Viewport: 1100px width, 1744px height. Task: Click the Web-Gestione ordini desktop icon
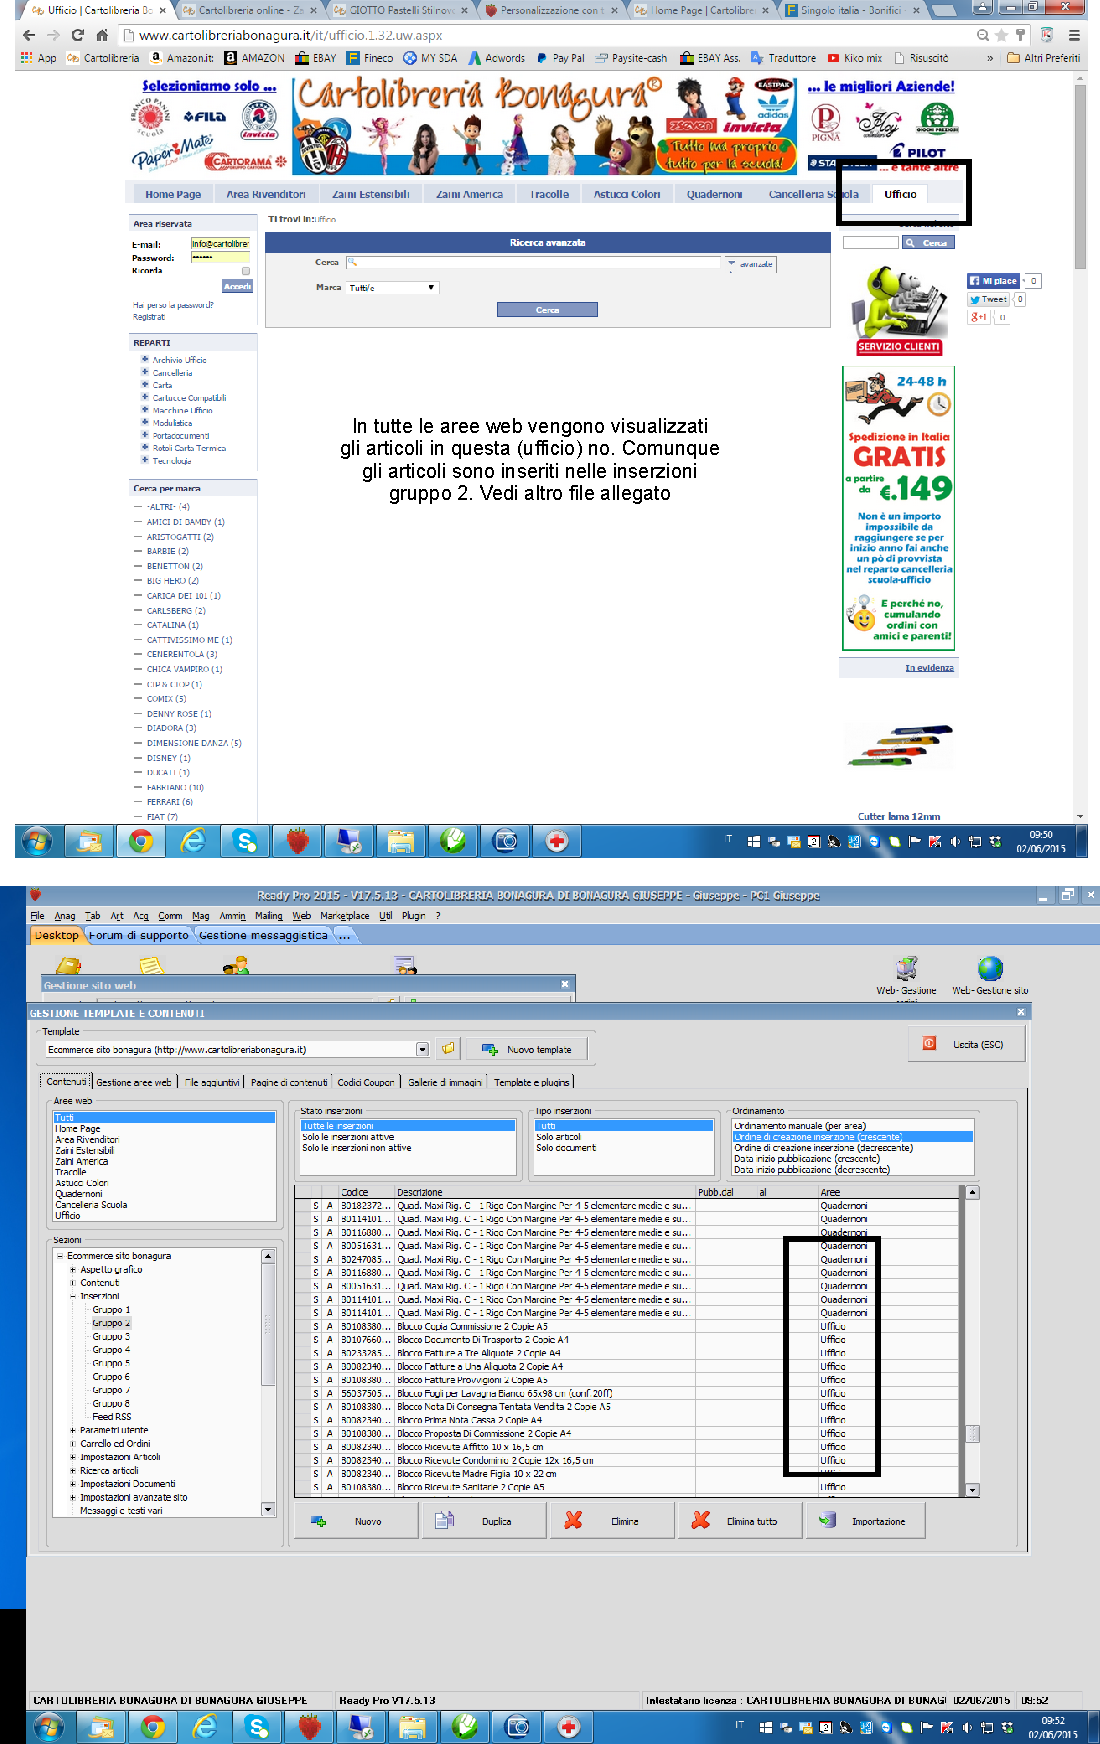point(906,975)
